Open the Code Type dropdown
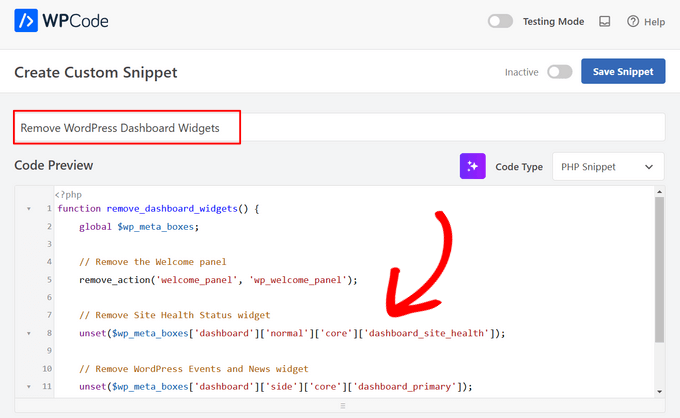 pos(608,167)
